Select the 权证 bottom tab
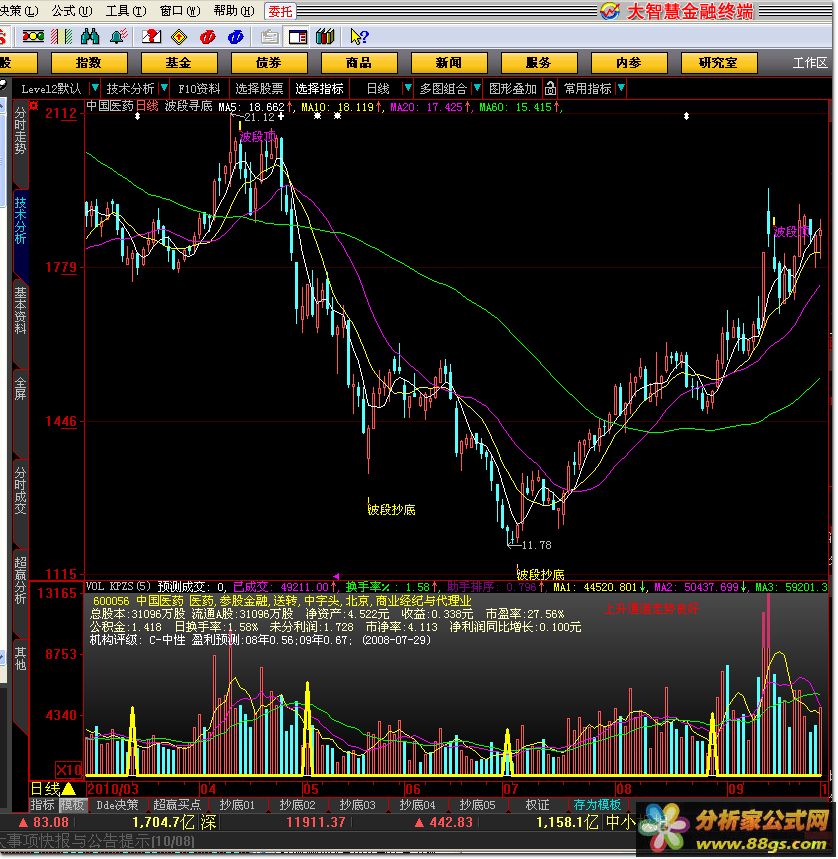This screenshot has width=838, height=859. click(537, 805)
